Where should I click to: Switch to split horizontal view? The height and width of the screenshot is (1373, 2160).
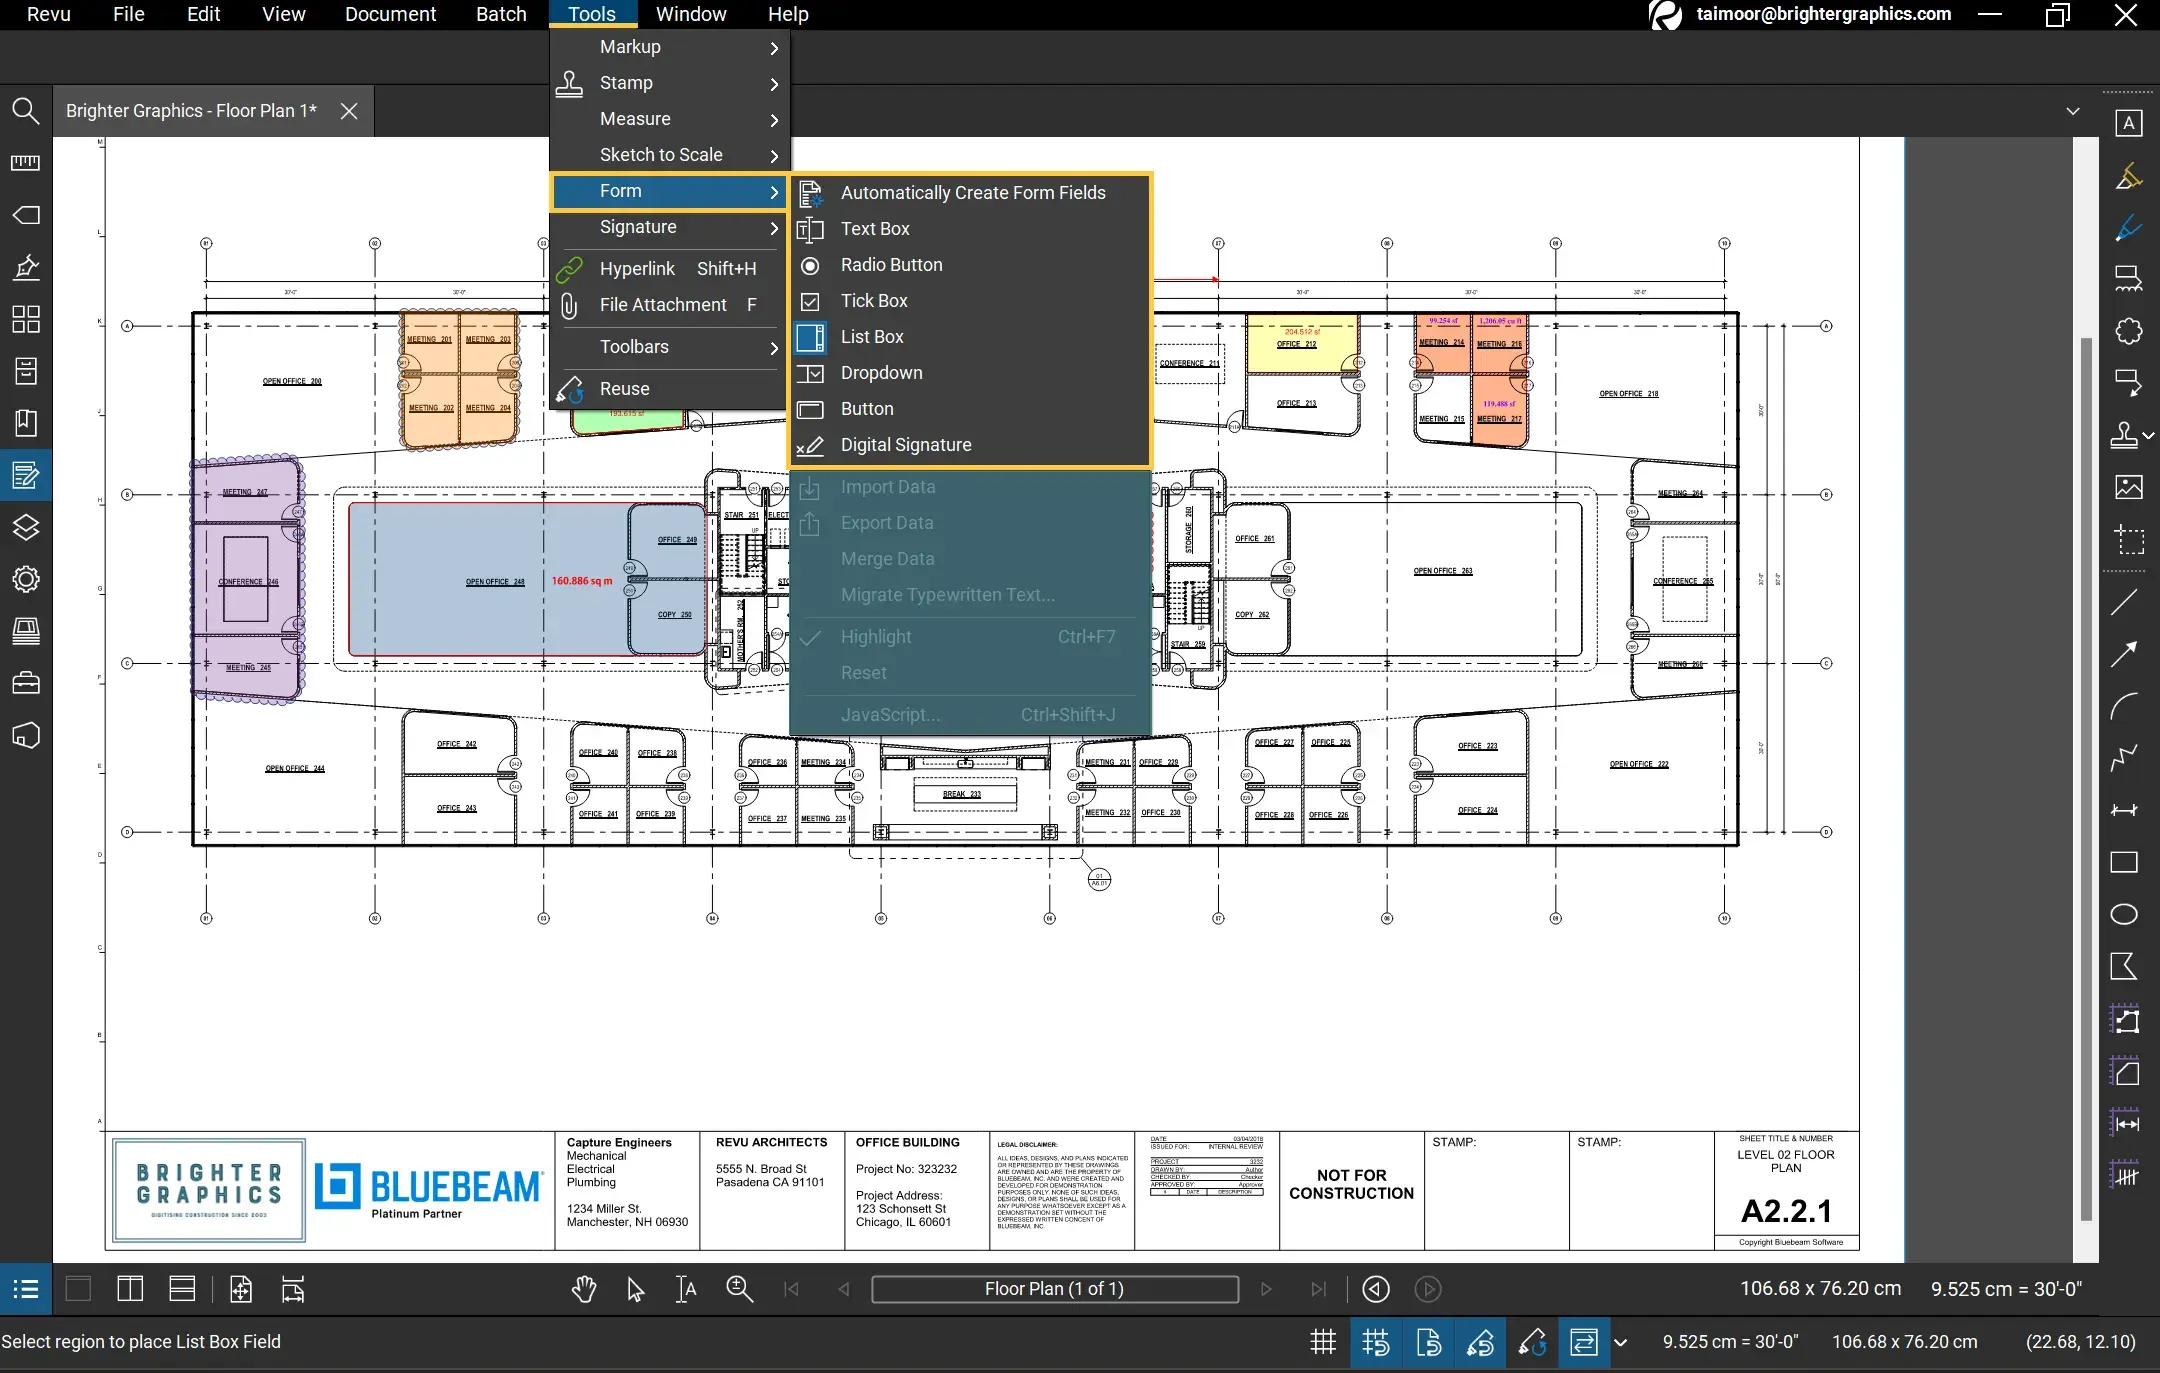tap(182, 1289)
